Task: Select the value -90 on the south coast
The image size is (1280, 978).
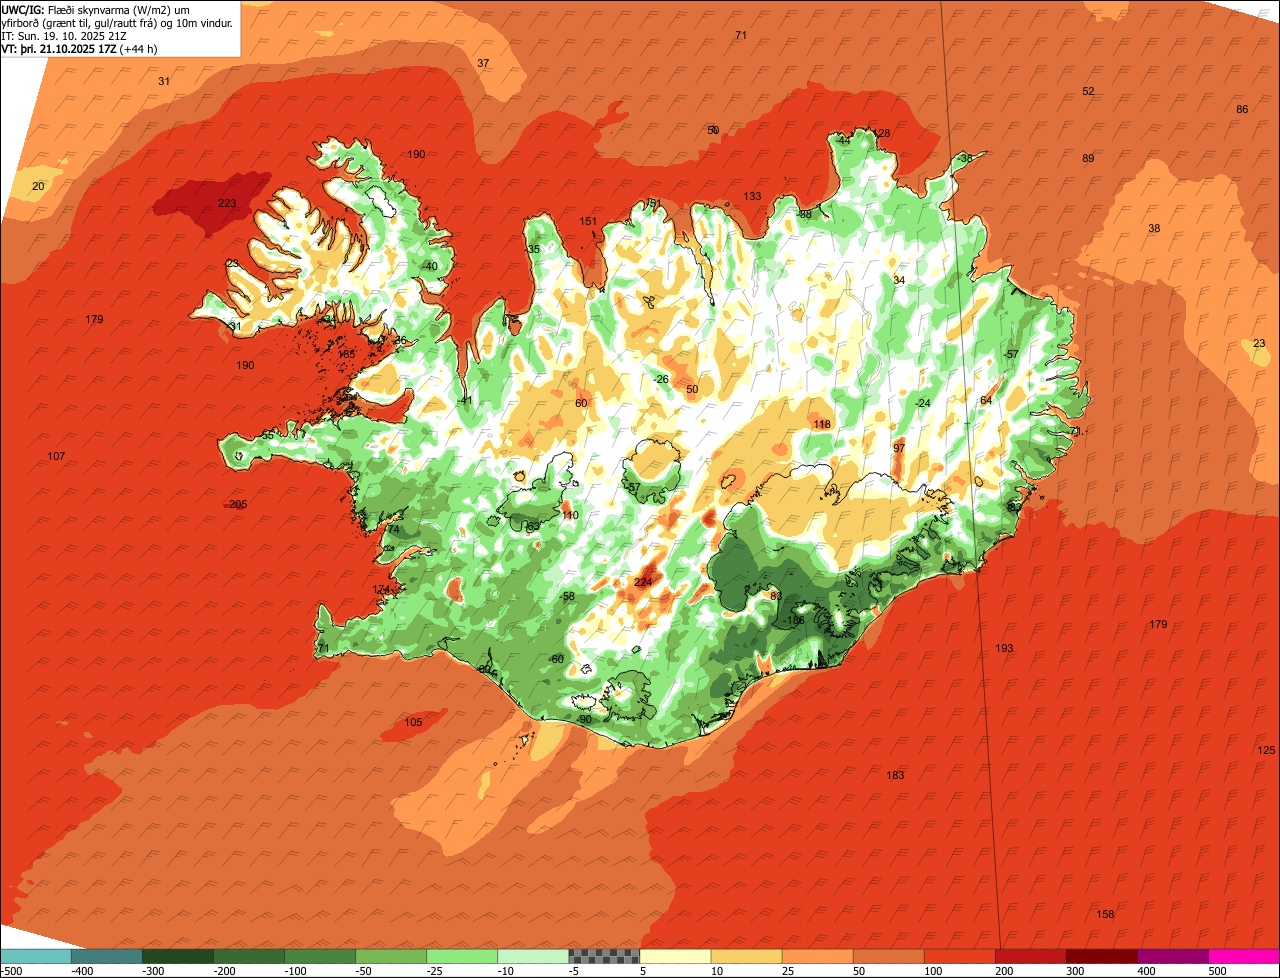Action: tap(584, 719)
